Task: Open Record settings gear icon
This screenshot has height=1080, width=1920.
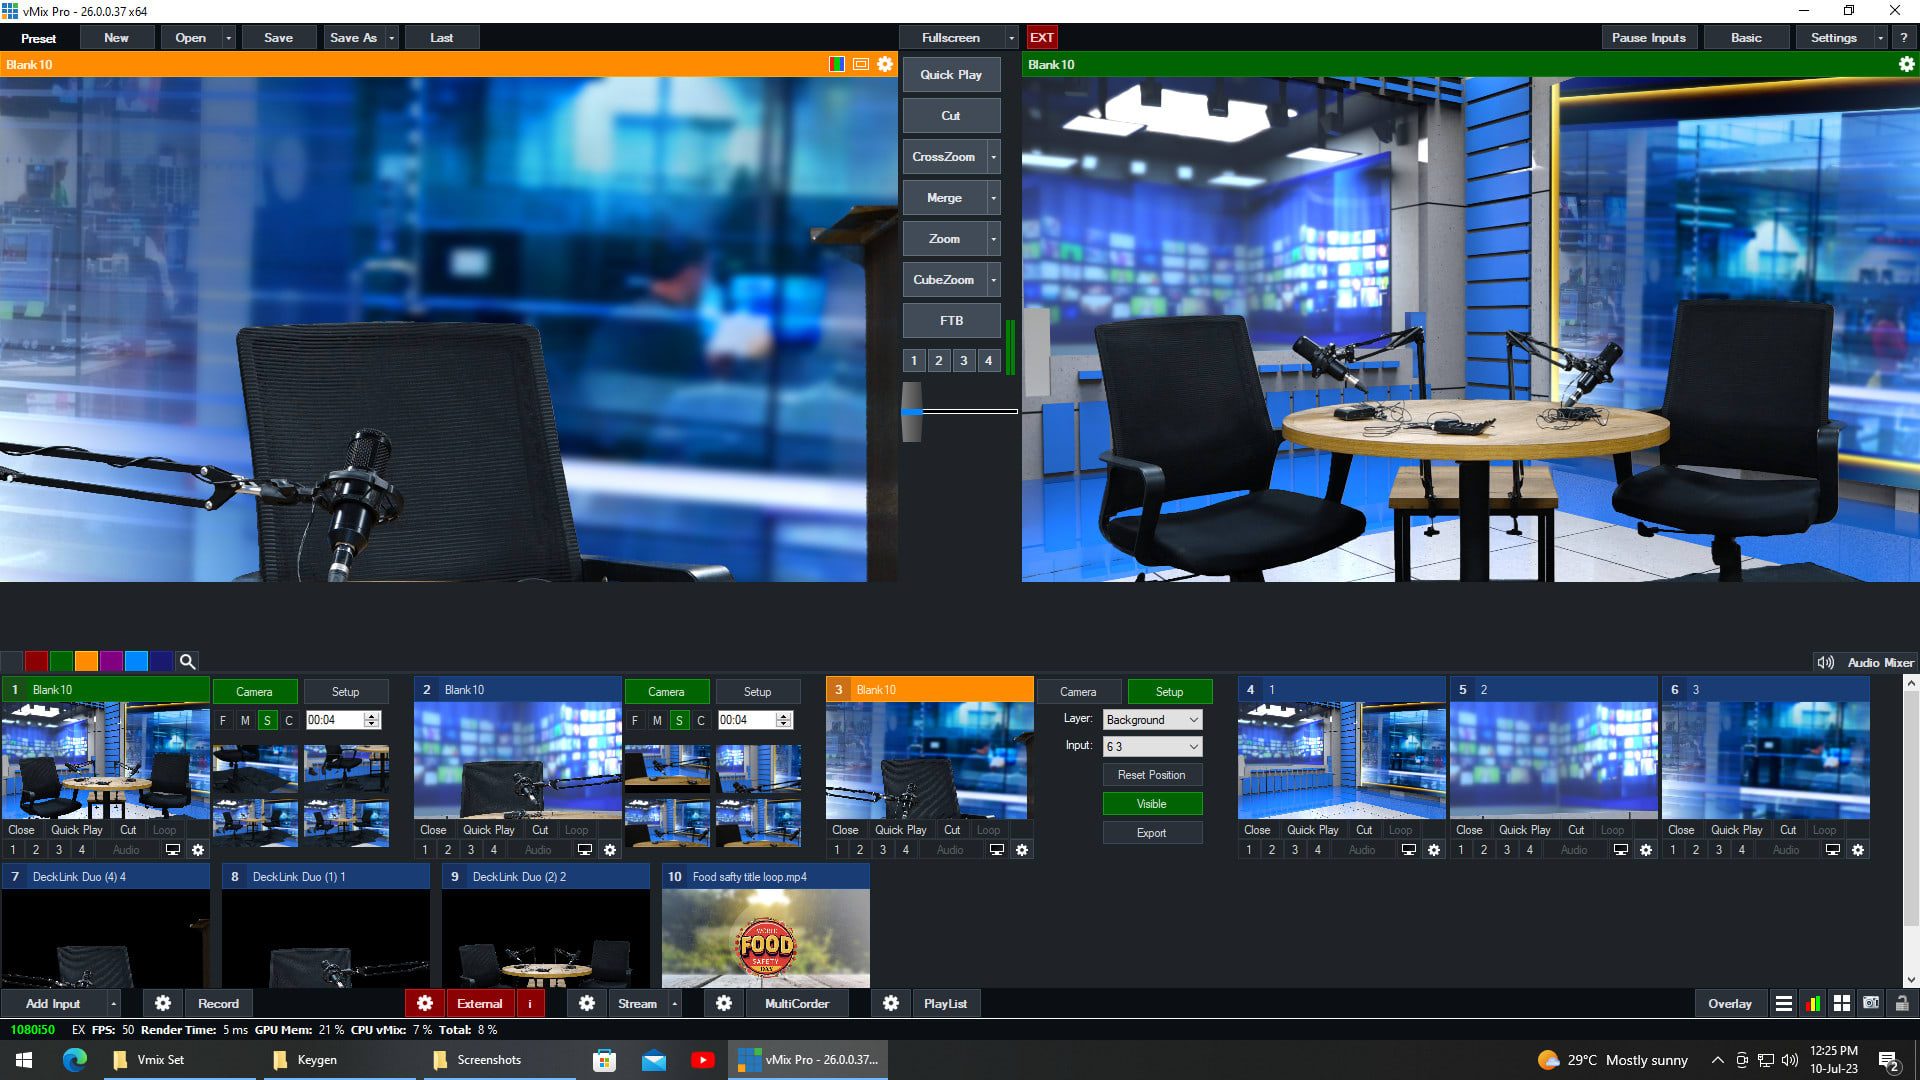Action: 163,1003
